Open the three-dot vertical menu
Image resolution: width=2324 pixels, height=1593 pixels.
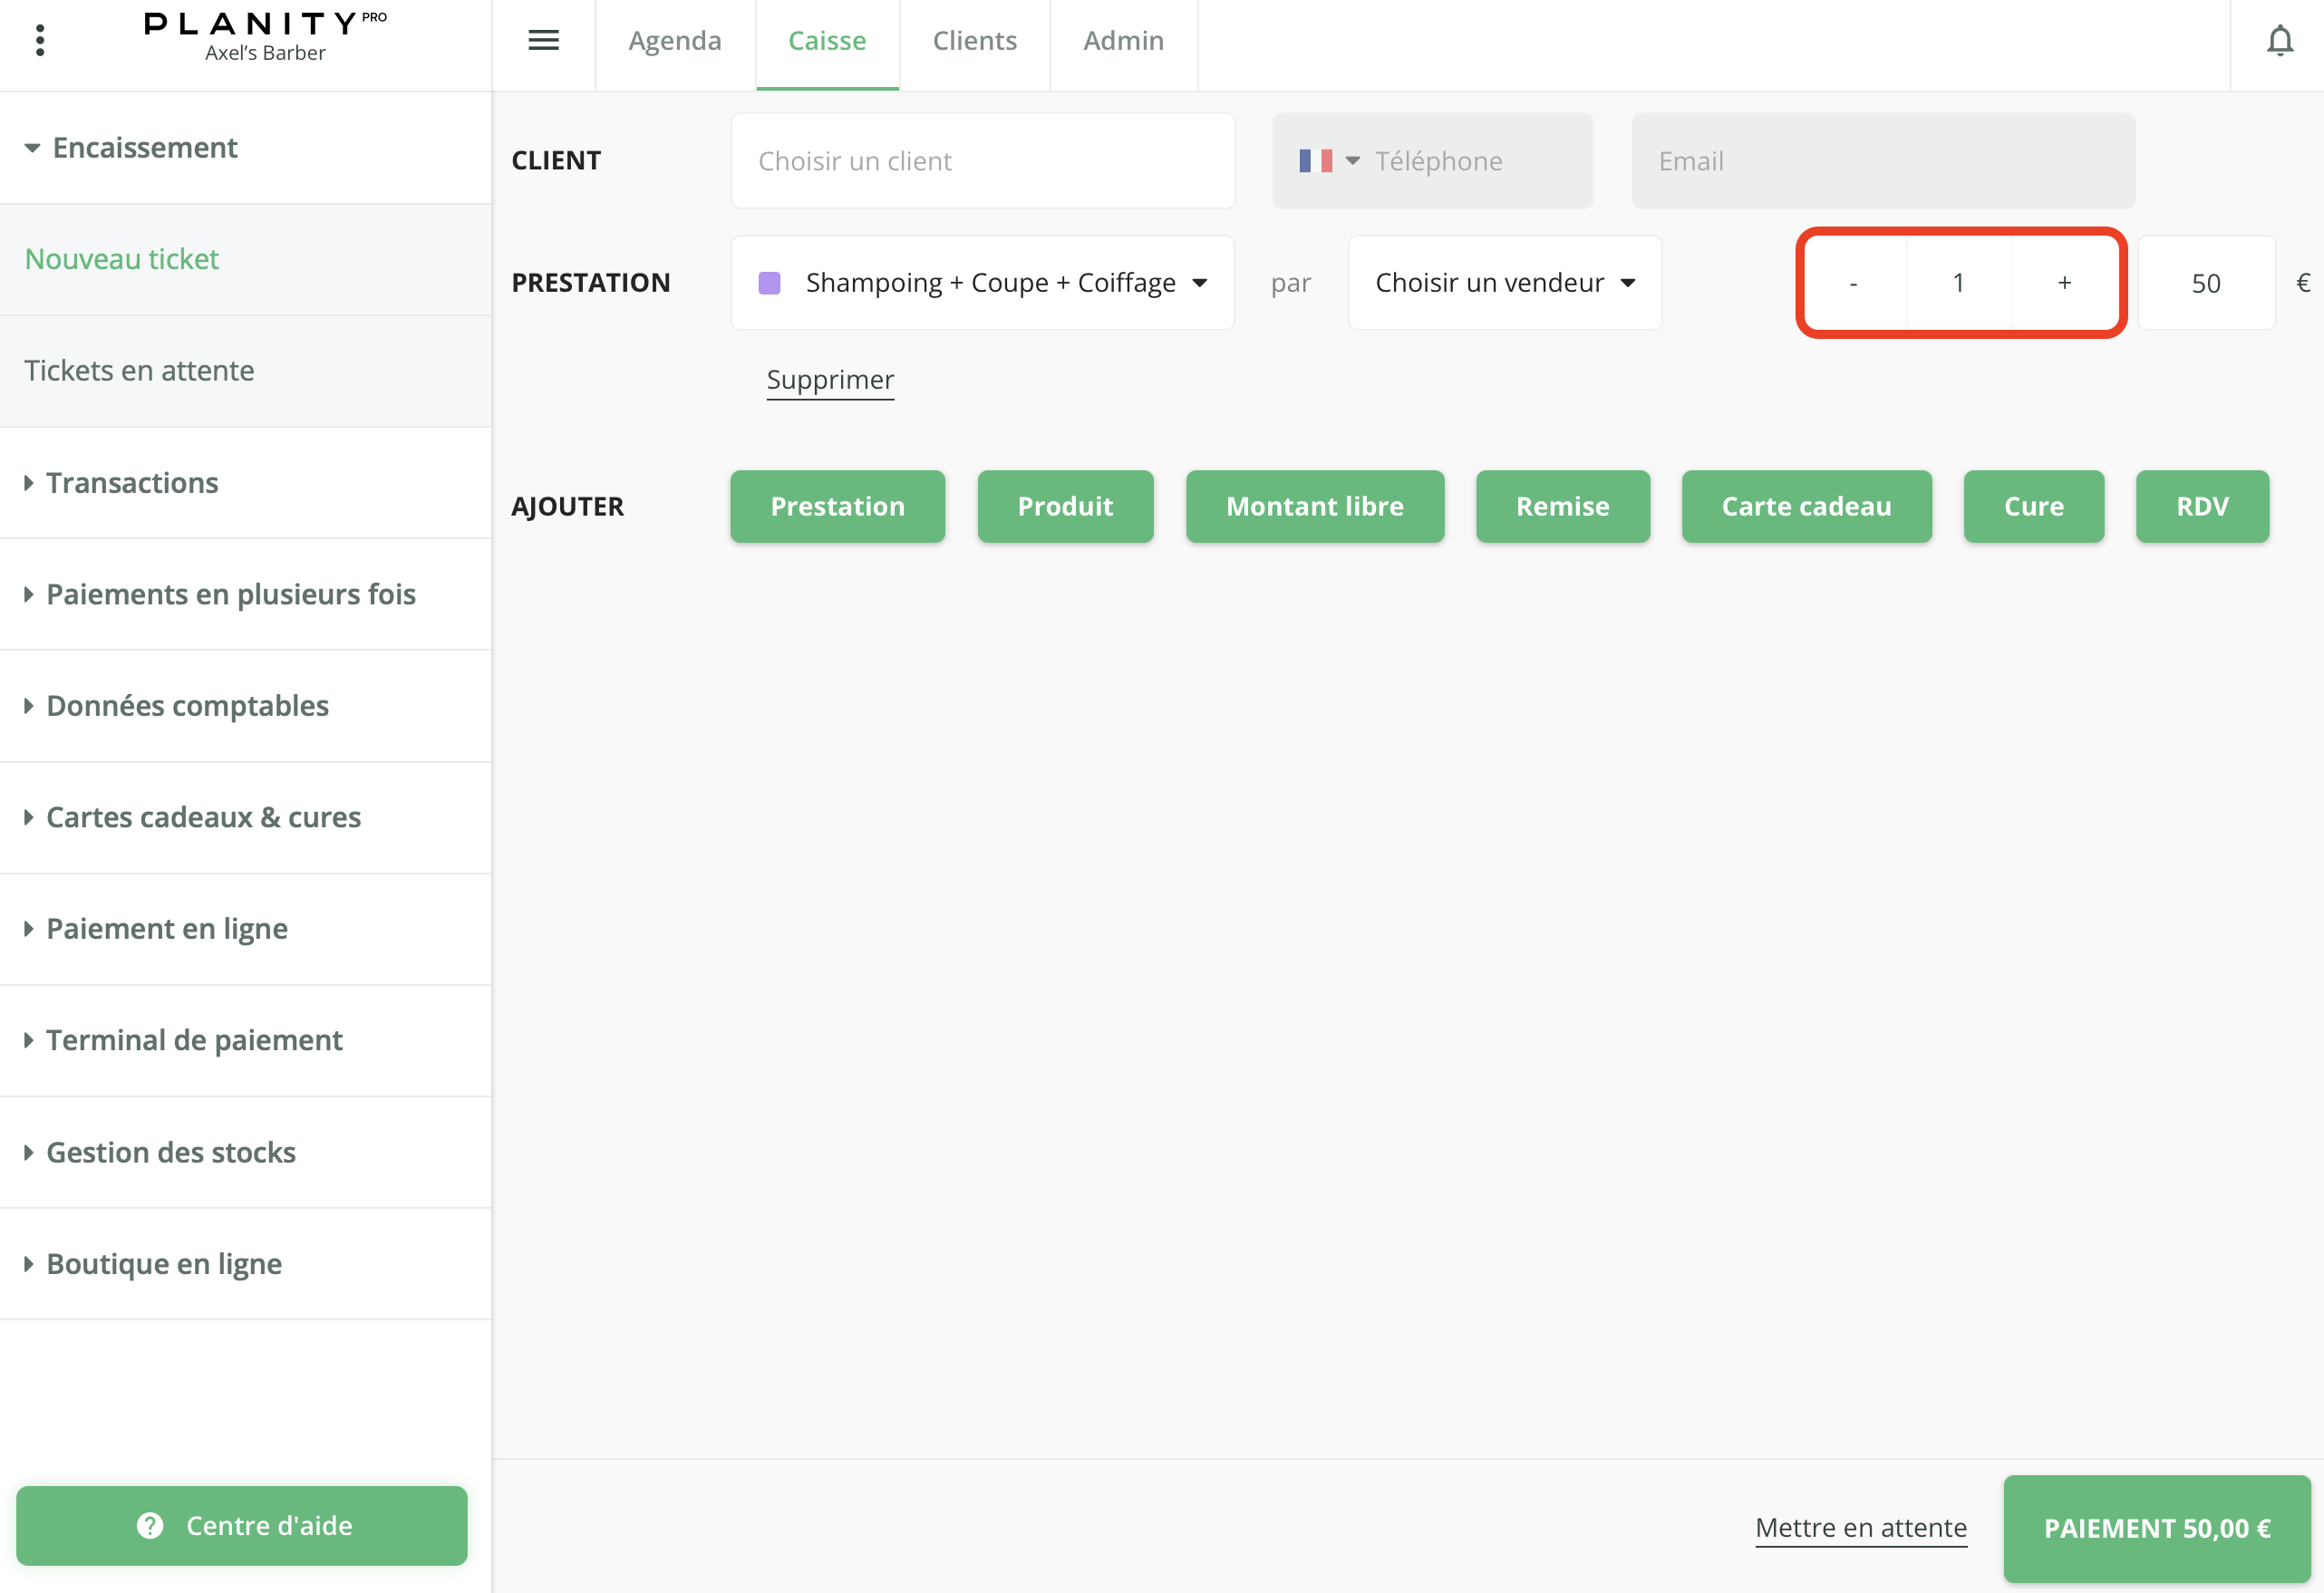(40, 40)
